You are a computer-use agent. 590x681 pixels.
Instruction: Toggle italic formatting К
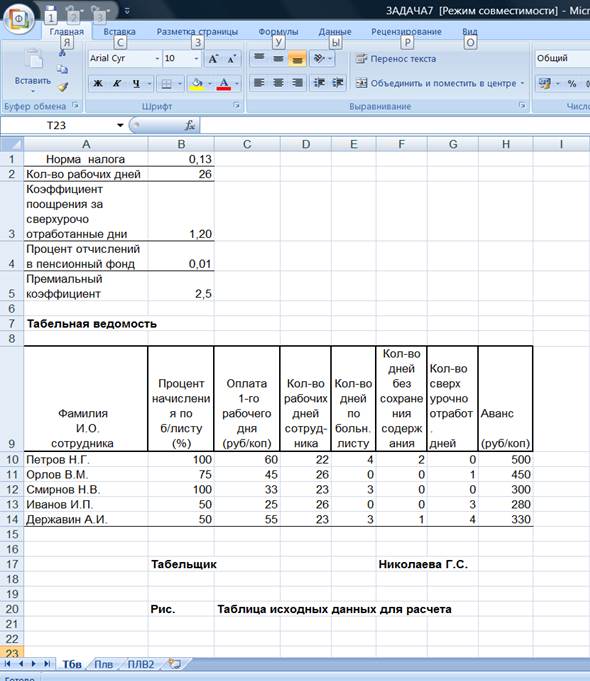117,83
